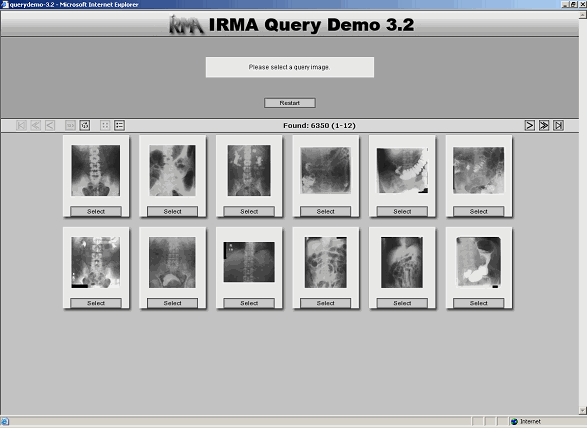Image resolution: width=587 pixels, height=428 pixels.
Task: Click the first thumbnail in bottom row
Action: click(96, 262)
